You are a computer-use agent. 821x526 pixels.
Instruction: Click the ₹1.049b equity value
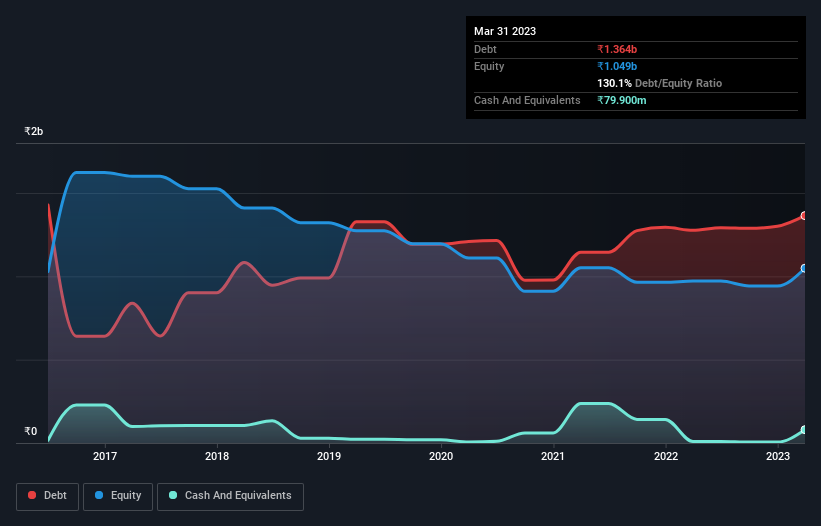click(x=617, y=66)
